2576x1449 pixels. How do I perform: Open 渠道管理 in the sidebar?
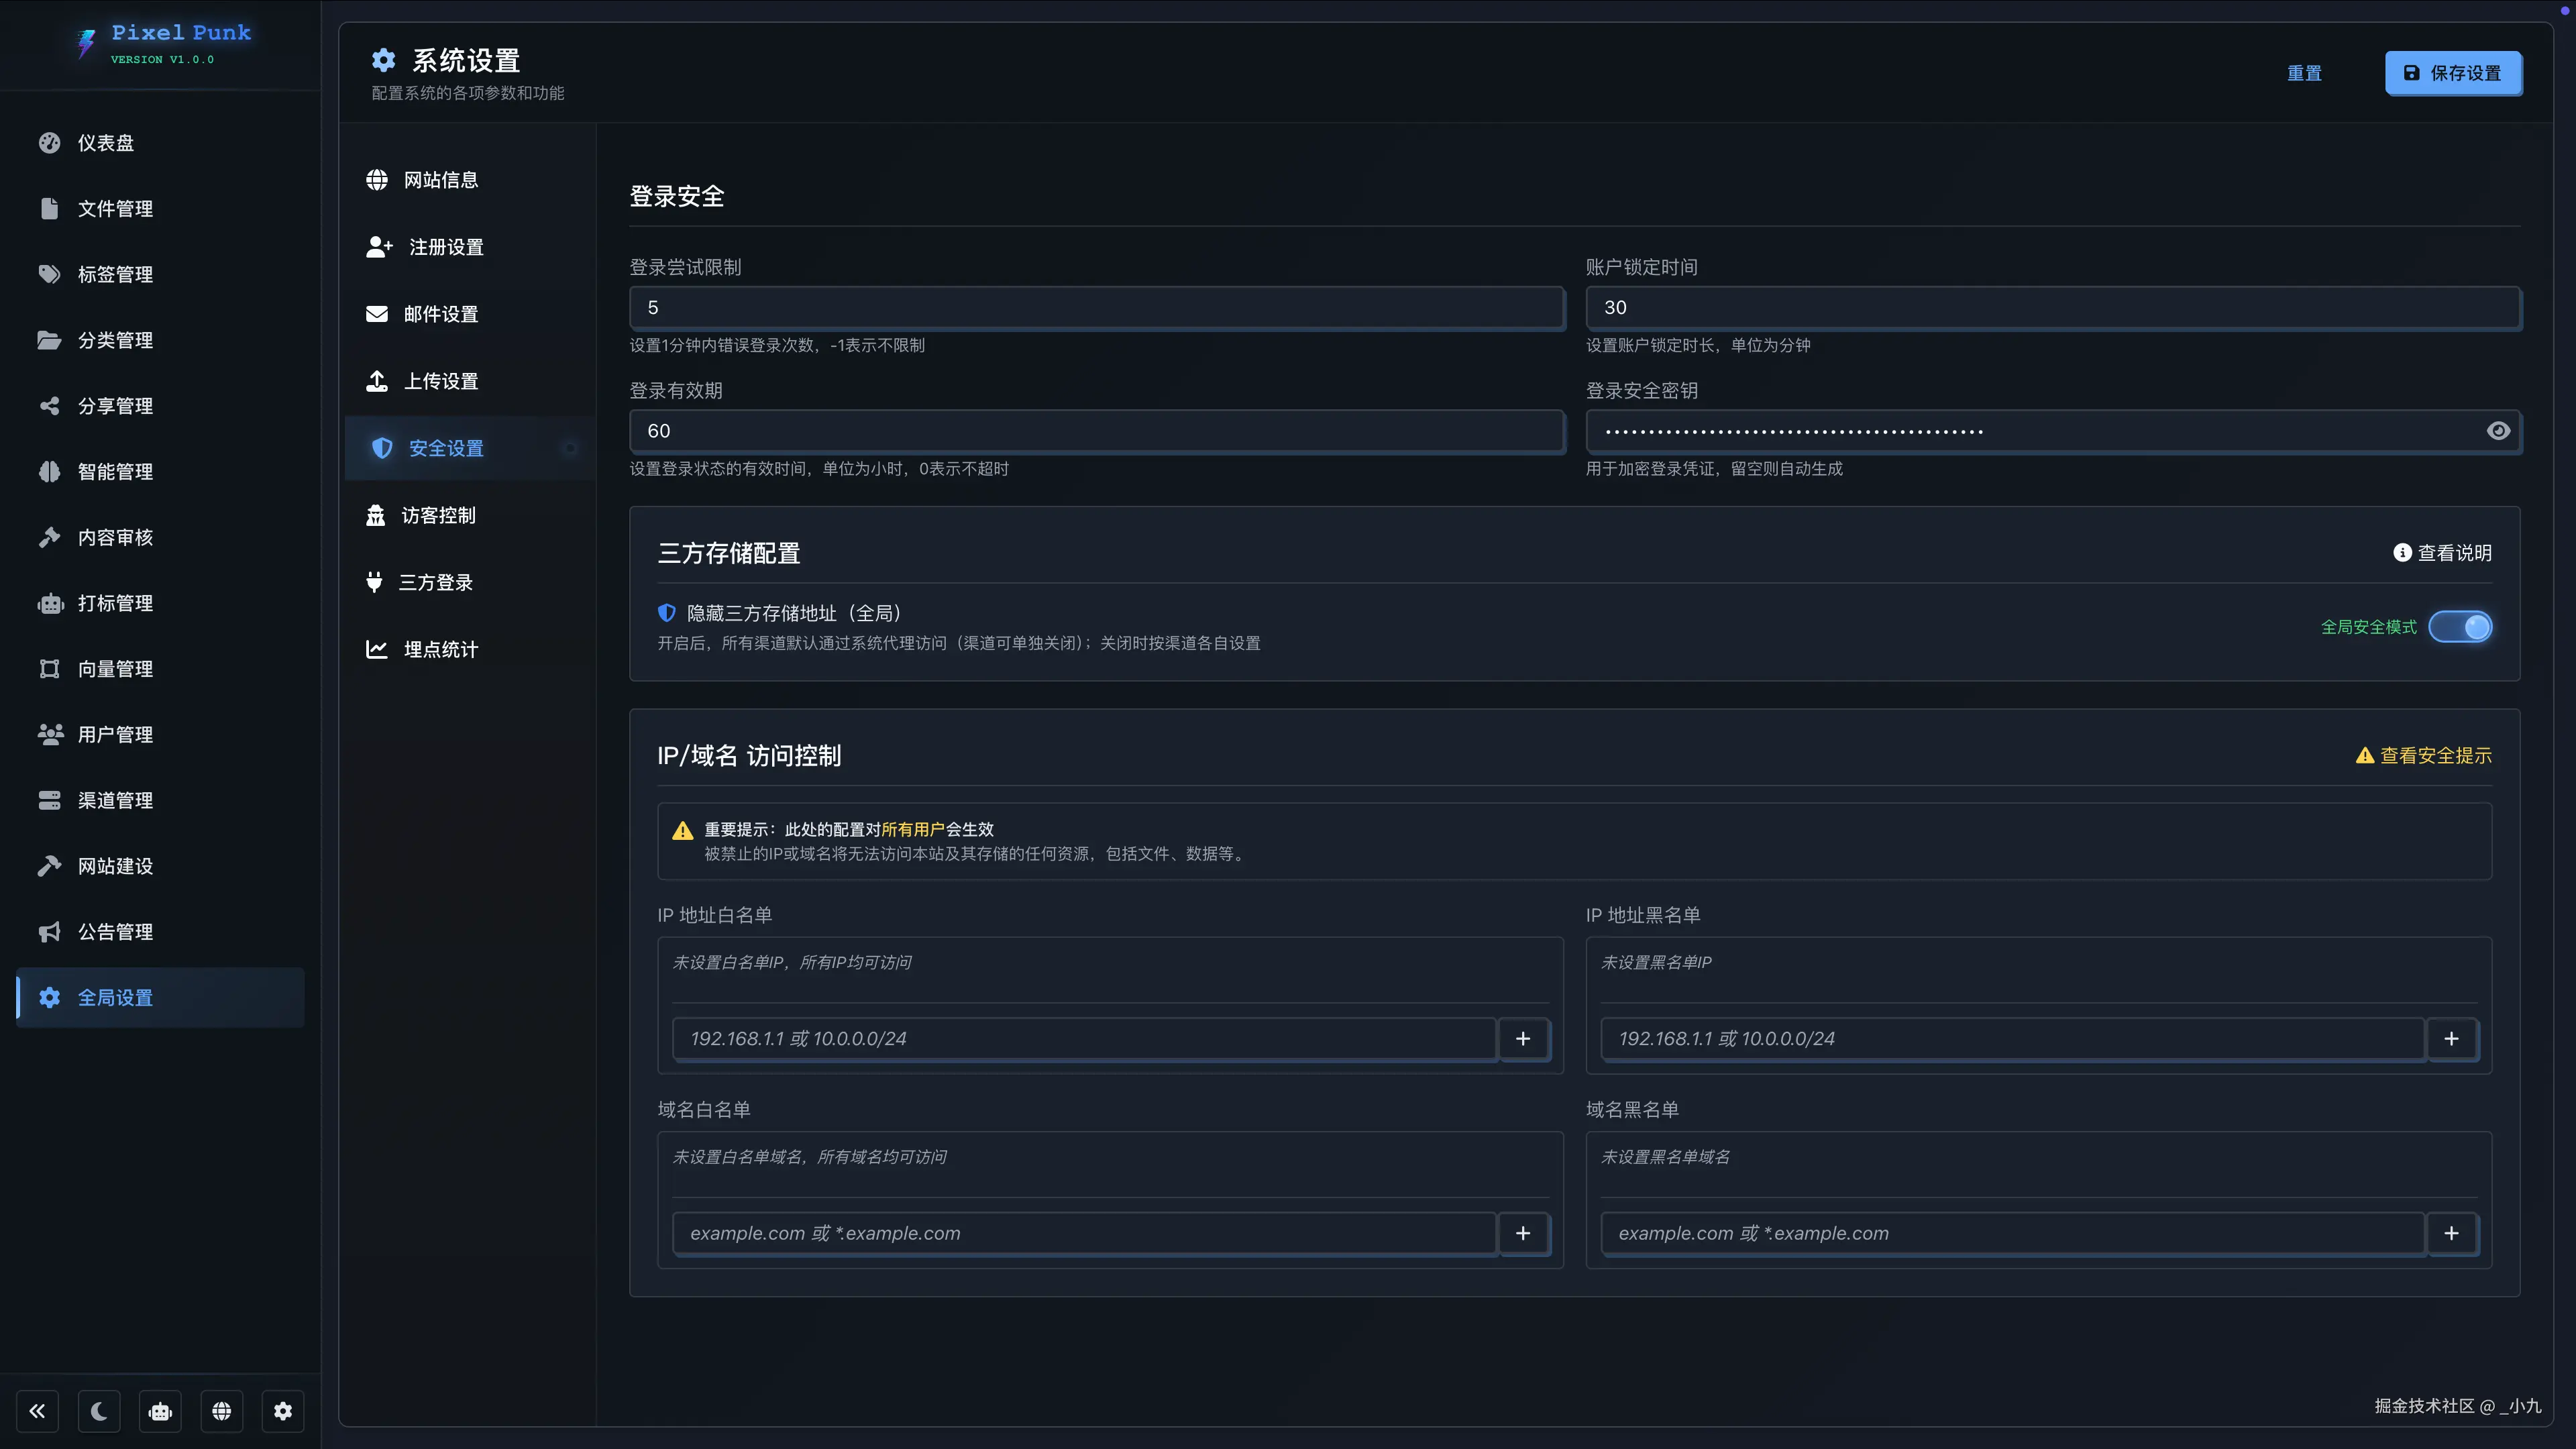[x=115, y=800]
